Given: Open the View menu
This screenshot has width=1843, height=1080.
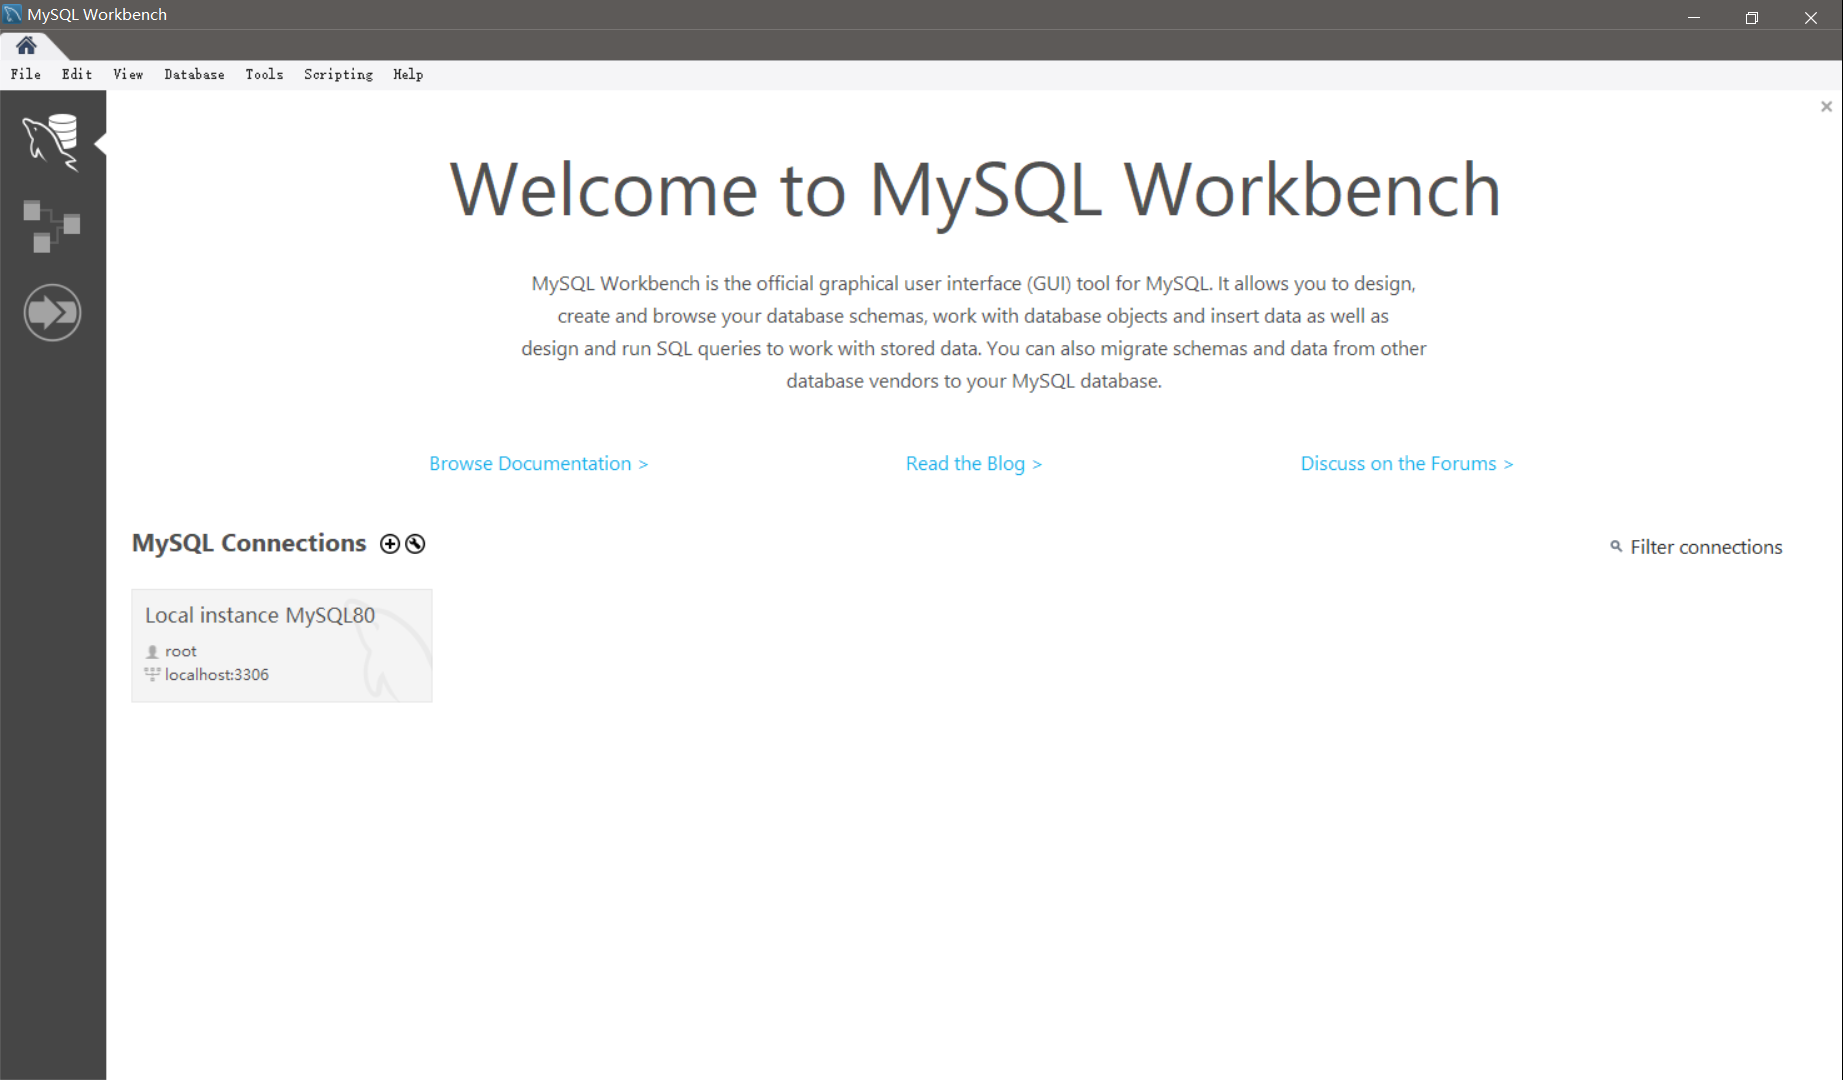Looking at the screenshot, I should (128, 74).
